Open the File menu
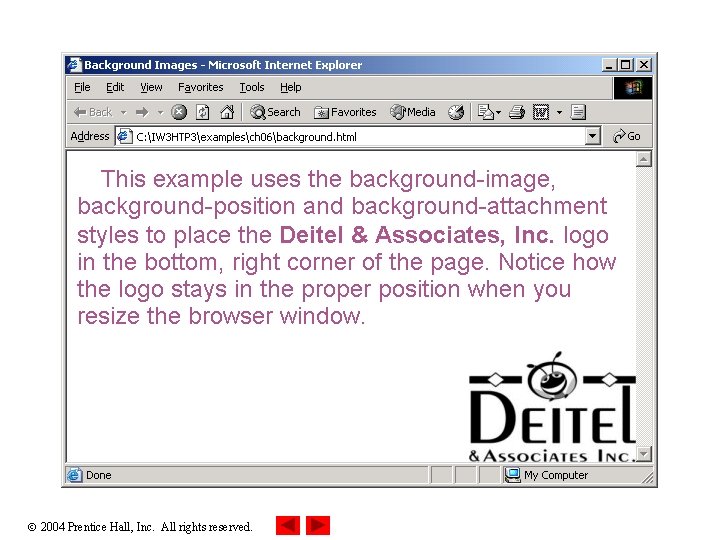The height and width of the screenshot is (540, 720). pyautogui.click(x=82, y=87)
